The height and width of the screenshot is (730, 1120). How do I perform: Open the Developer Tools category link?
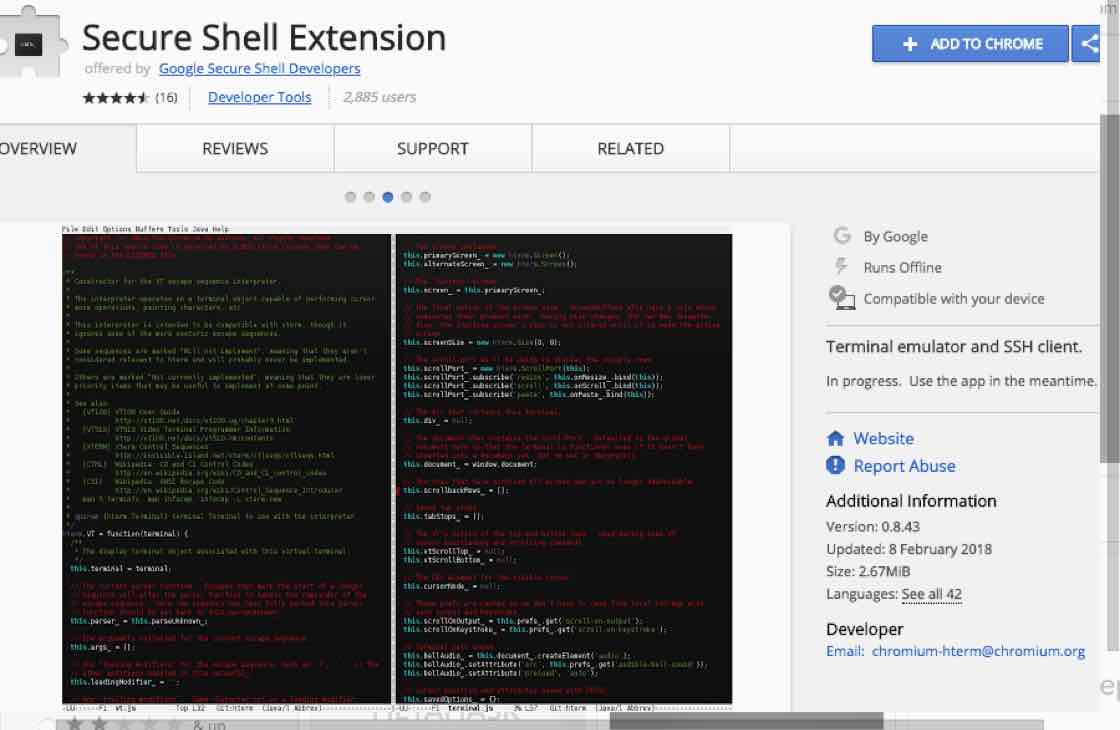coord(259,97)
